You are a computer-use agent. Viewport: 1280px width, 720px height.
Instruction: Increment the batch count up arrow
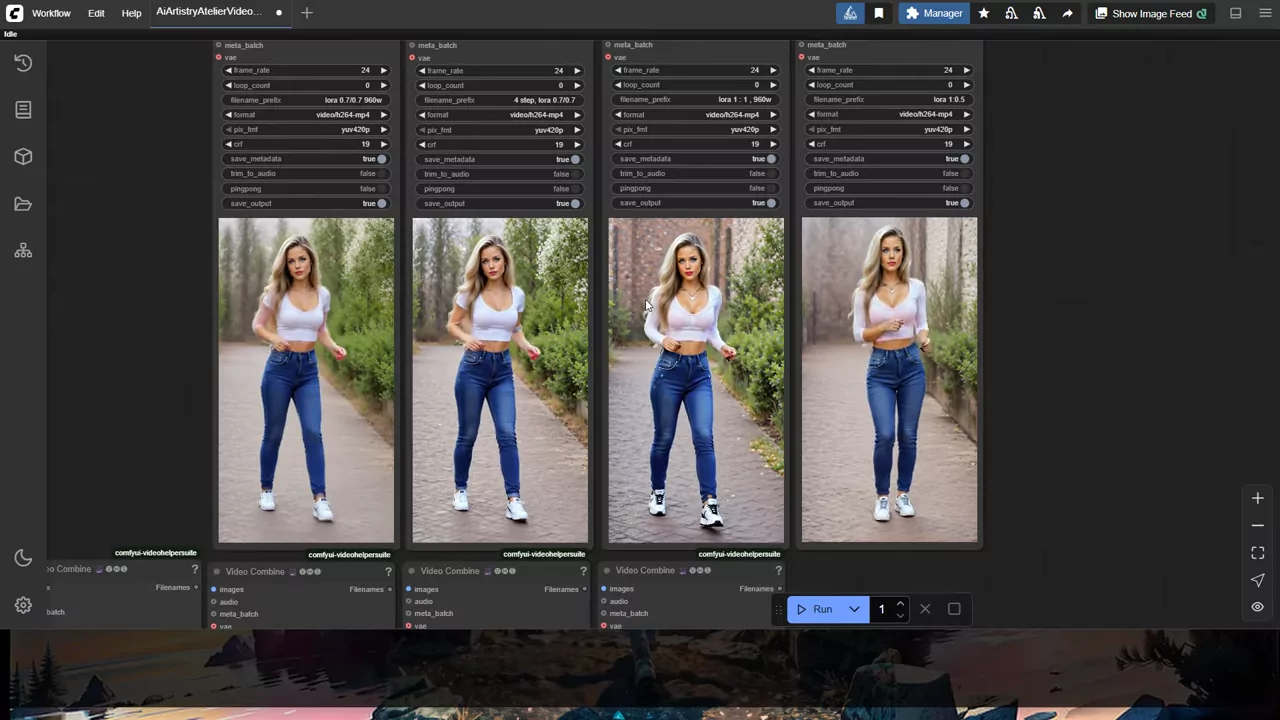[900, 603]
